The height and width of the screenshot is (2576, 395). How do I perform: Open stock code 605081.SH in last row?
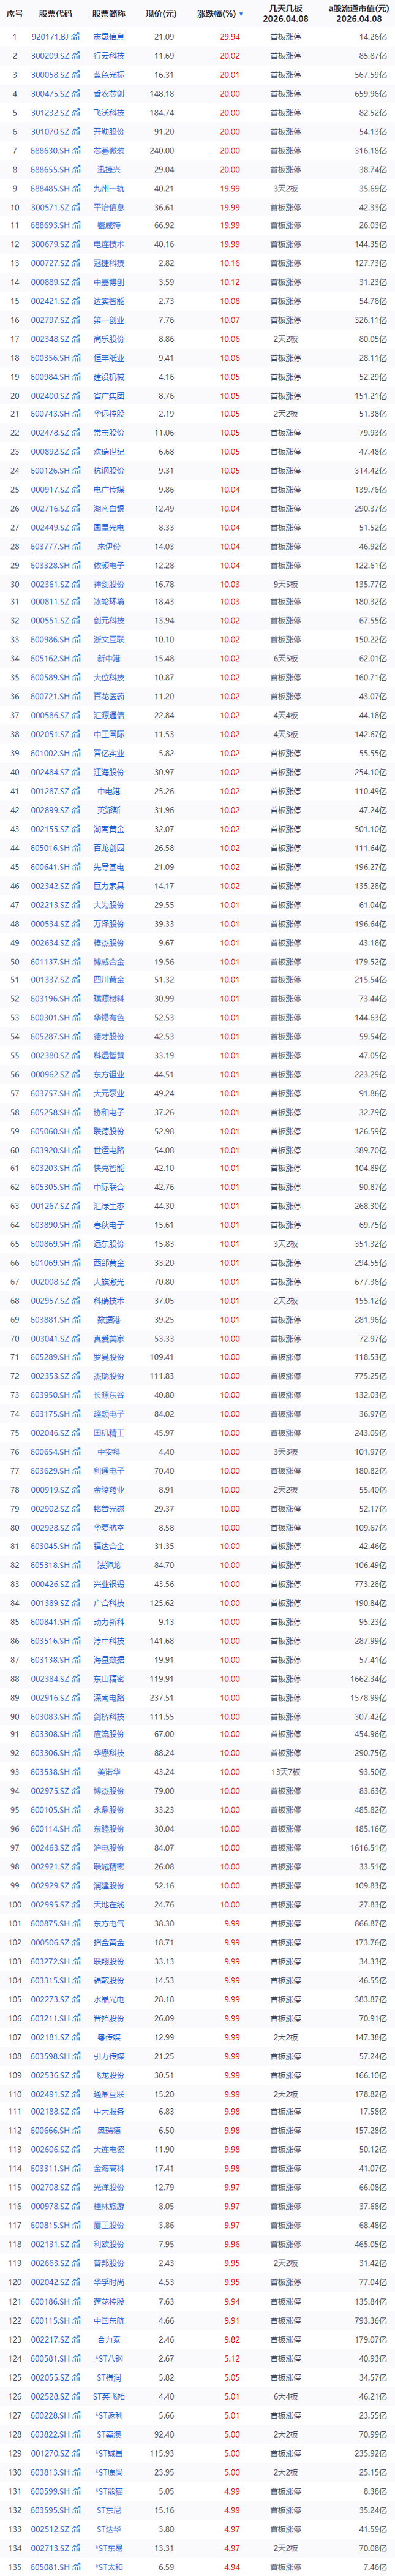click(50, 2565)
